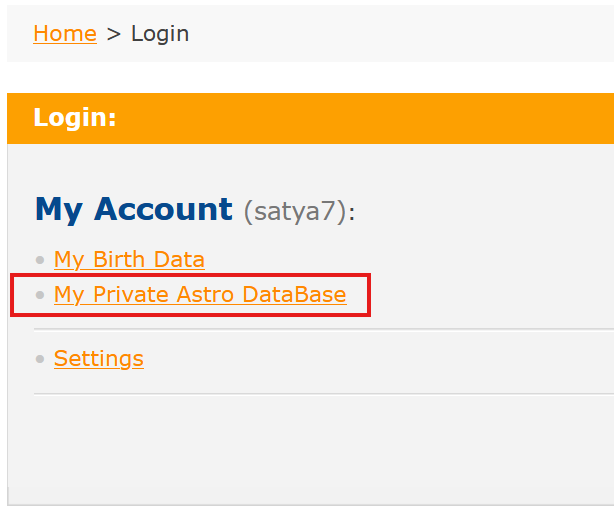
Task: Click the orange "Login:" header title
Action: [75, 118]
